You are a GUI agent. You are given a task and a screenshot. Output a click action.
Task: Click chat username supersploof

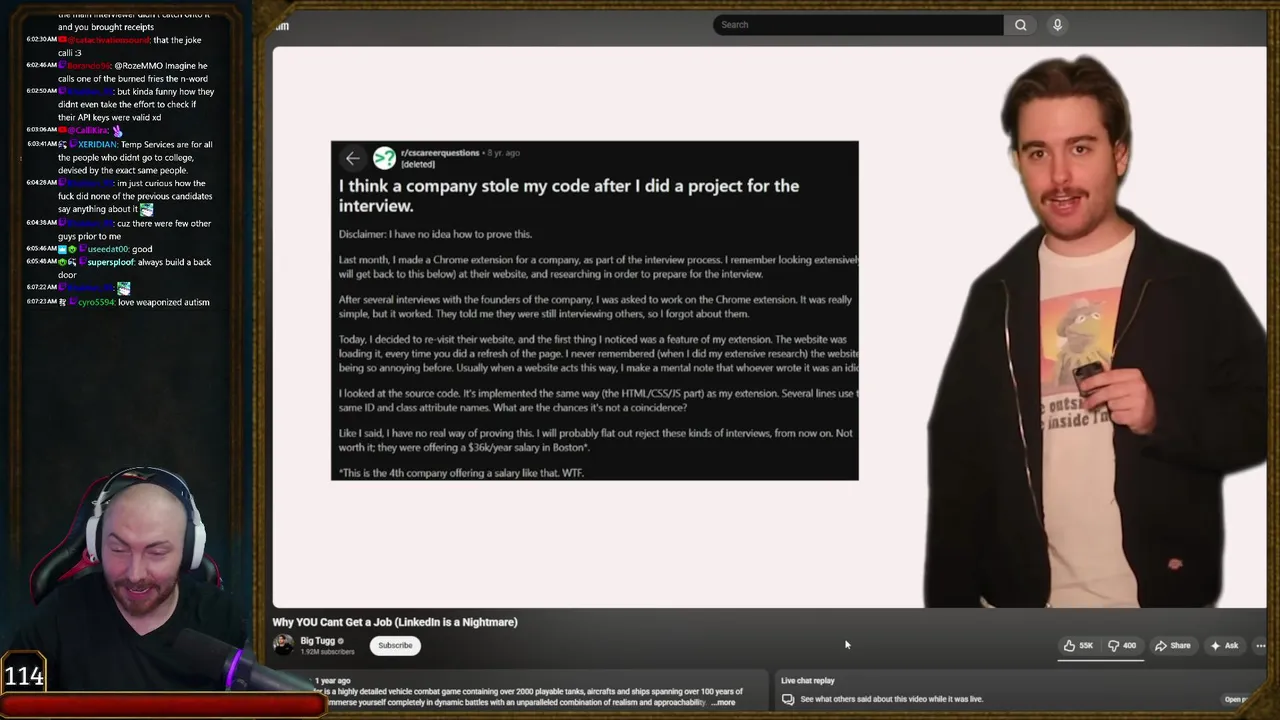[x=110, y=262]
